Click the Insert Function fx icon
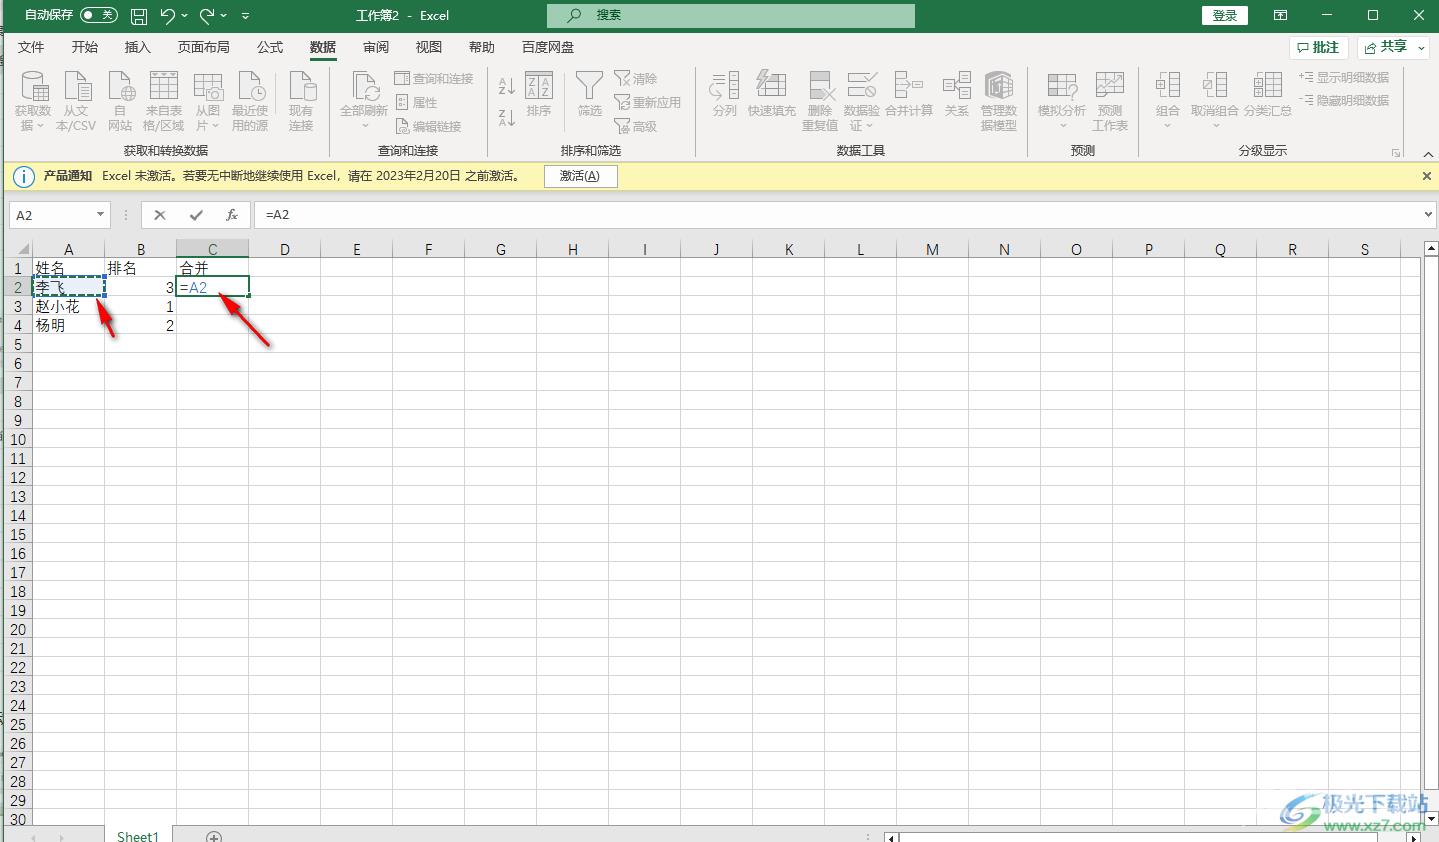1439x842 pixels. coord(232,215)
